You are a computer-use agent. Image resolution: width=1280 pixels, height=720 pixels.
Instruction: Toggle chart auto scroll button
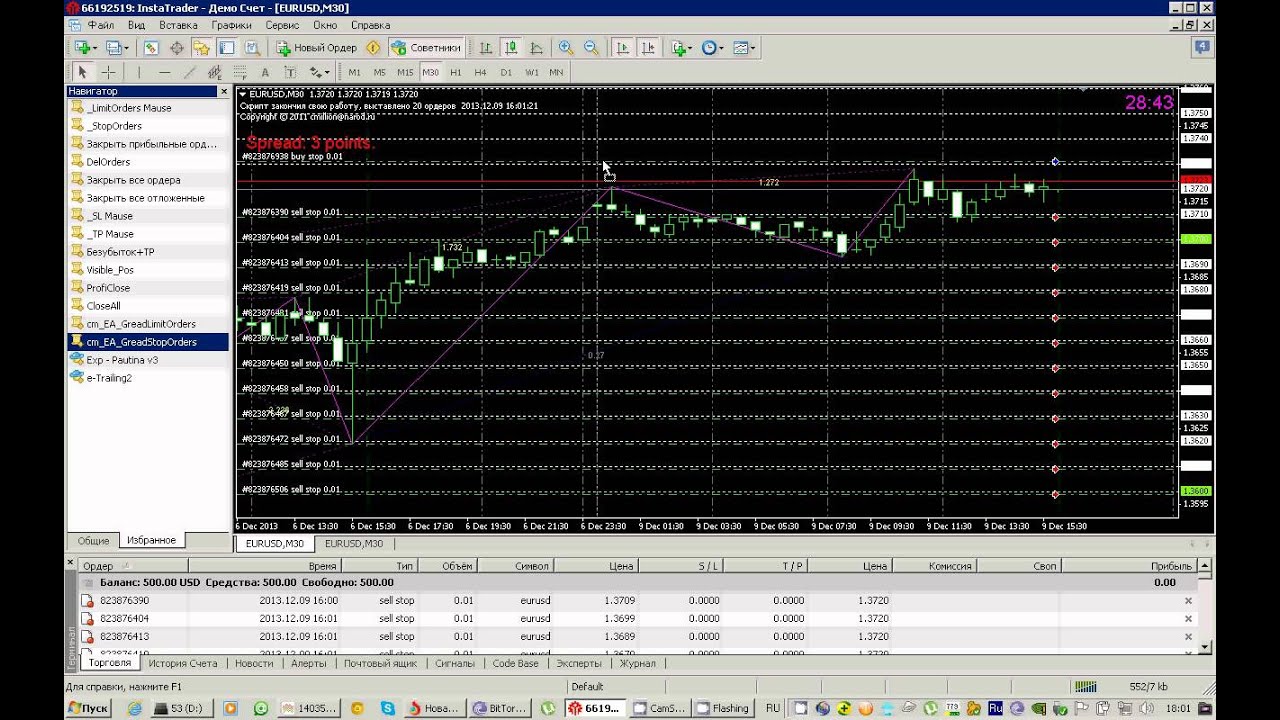pos(623,47)
